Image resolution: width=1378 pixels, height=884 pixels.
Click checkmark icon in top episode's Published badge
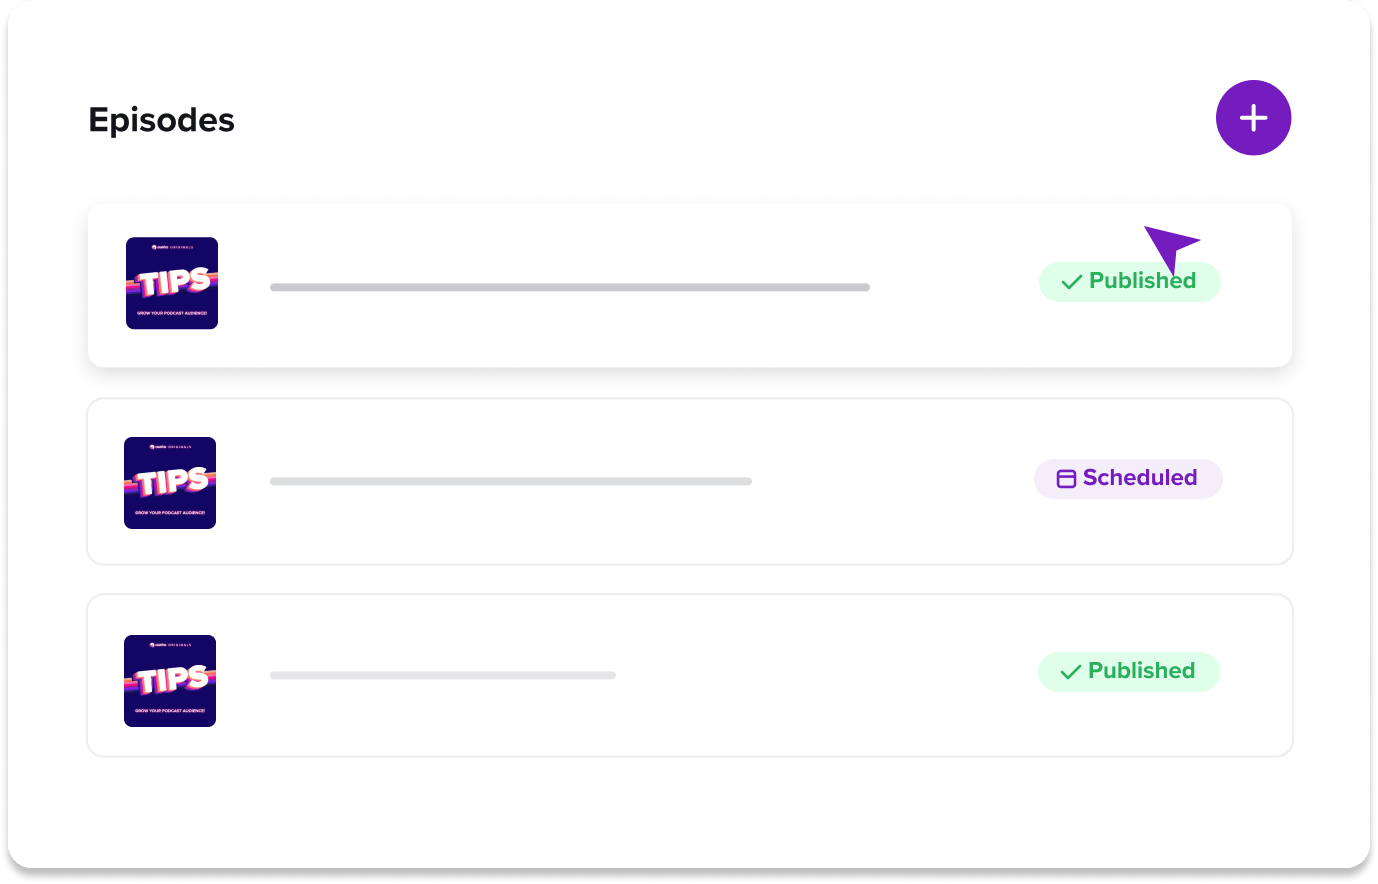click(x=1071, y=282)
